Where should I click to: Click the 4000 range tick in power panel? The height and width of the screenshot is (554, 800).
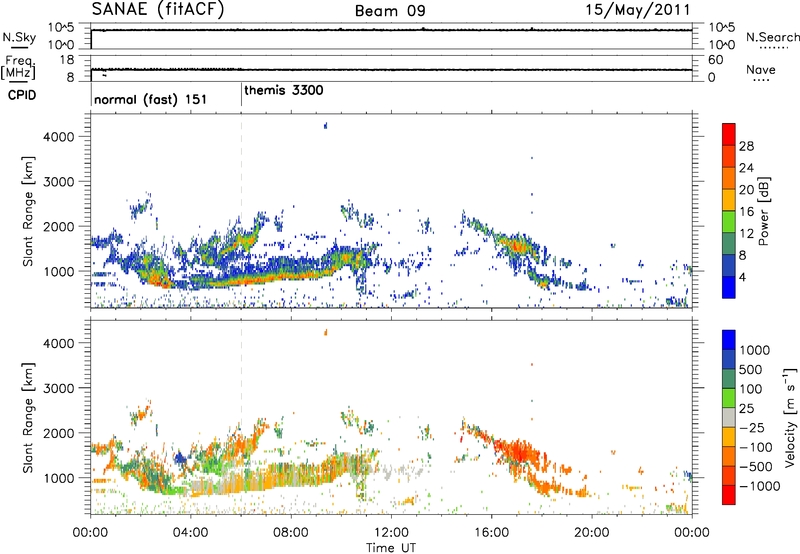point(58,136)
